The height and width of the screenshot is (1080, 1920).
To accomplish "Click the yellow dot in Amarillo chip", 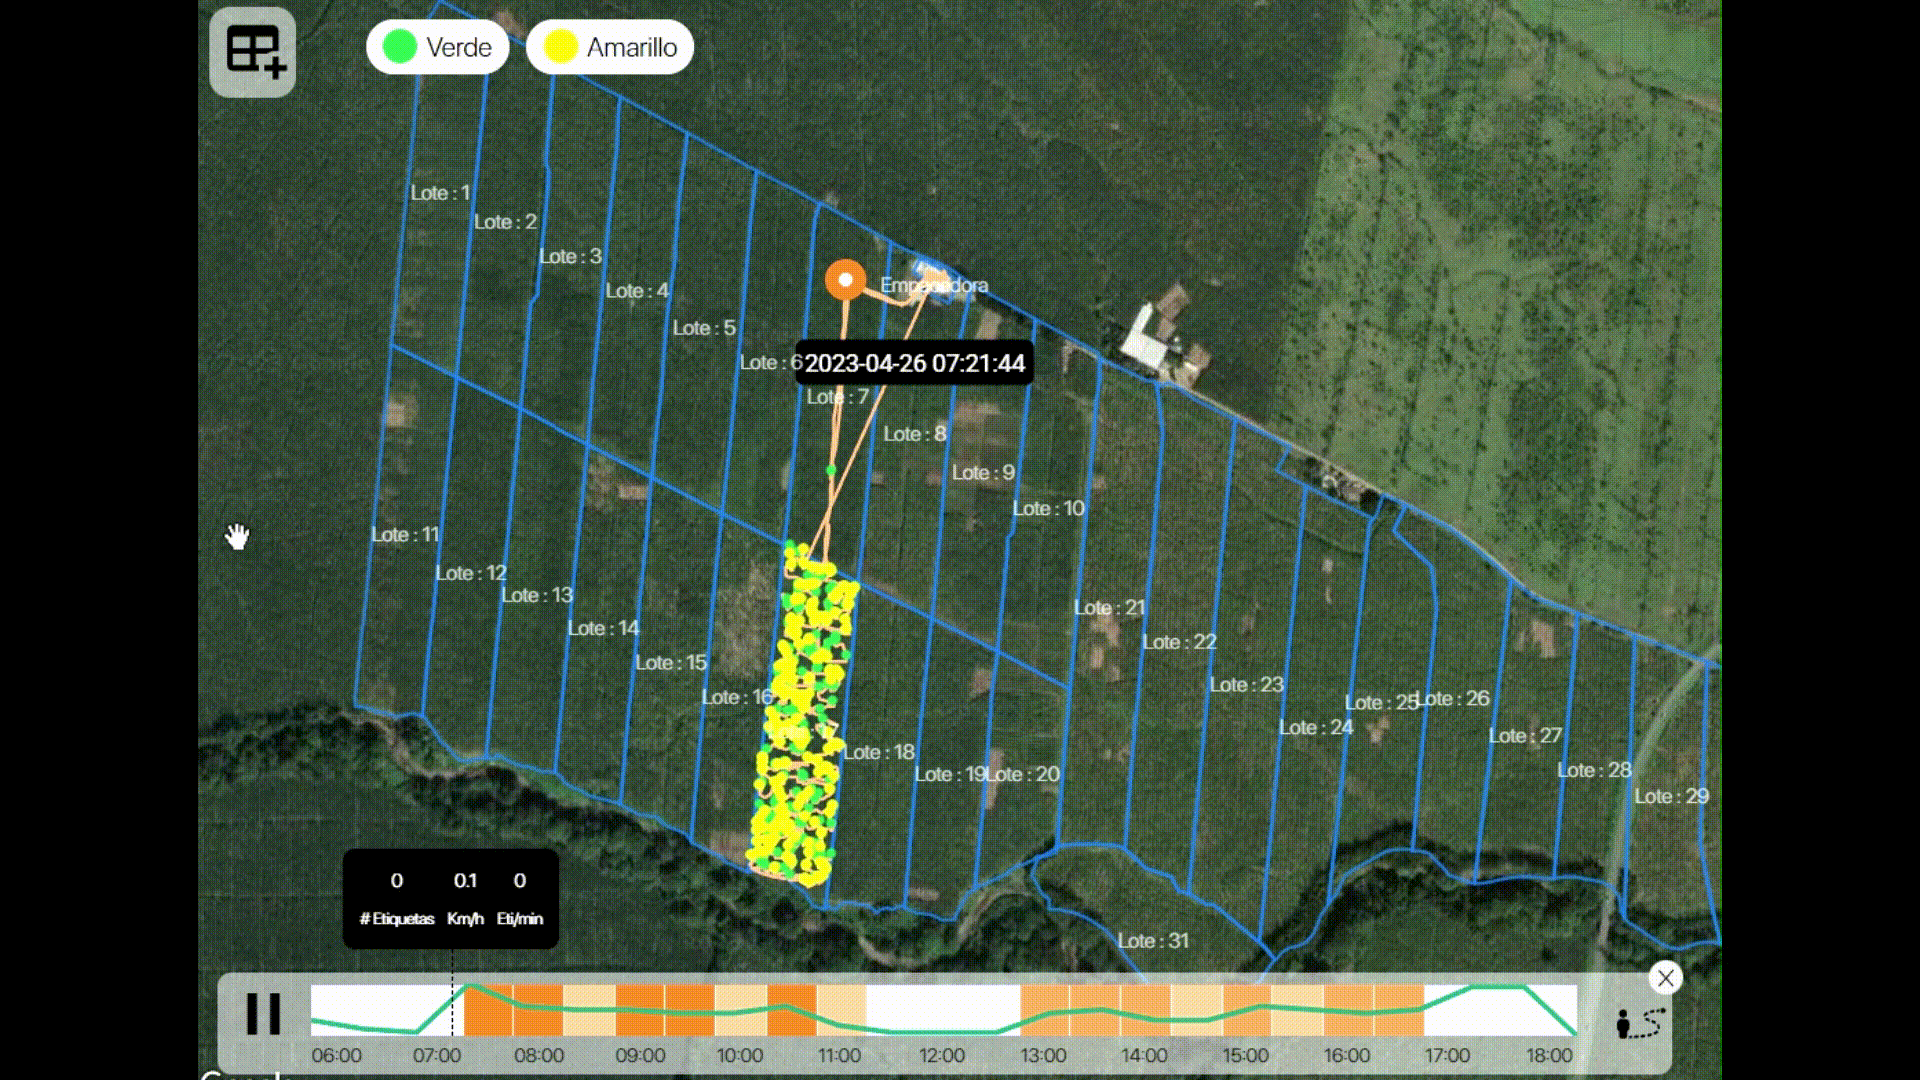I will click(561, 47).
